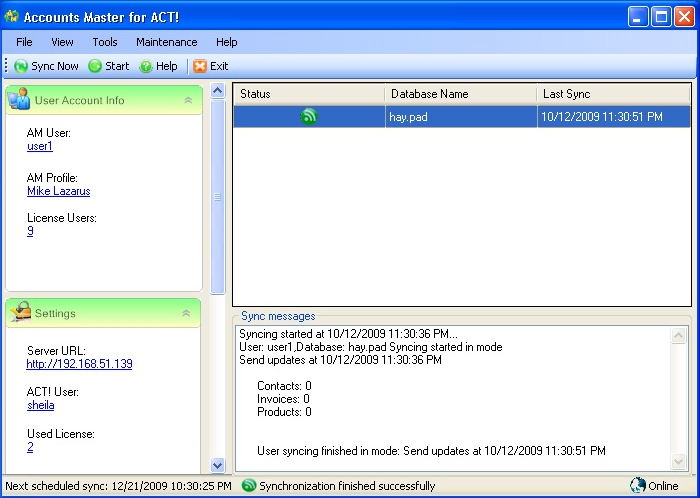Click the Settings panel lock icon

(x=20, y=313)
